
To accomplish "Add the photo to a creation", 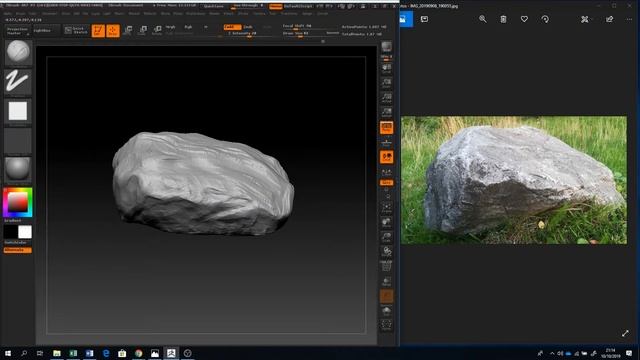I will point(424,19).
